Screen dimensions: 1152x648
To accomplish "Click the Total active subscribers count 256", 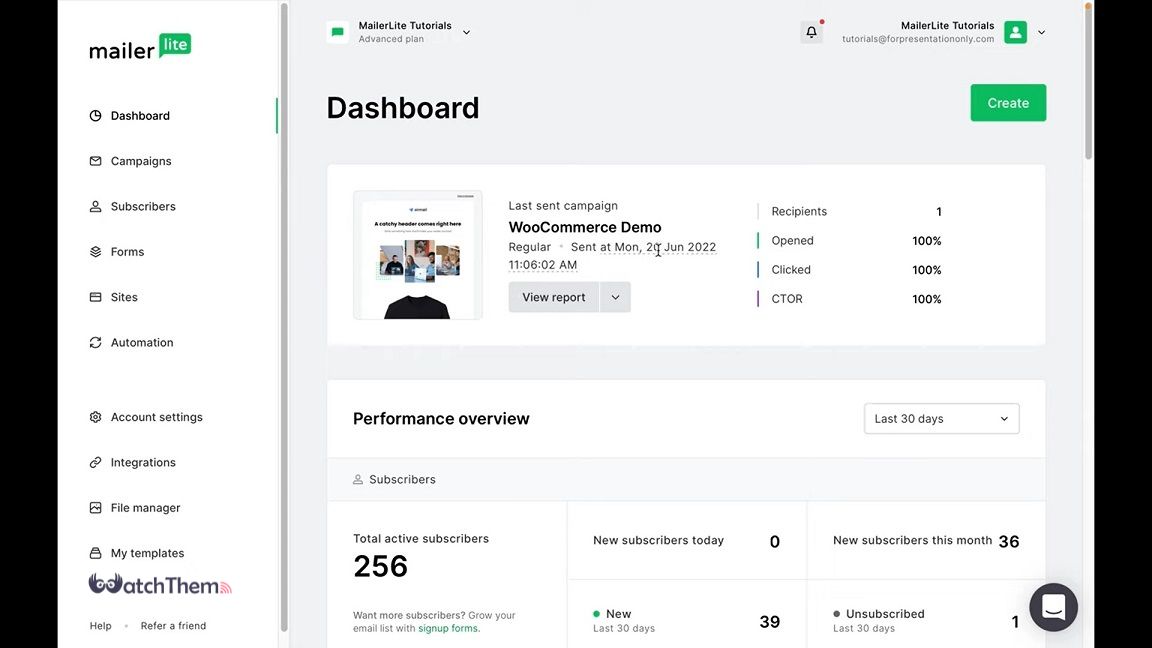I will [381, 566].
